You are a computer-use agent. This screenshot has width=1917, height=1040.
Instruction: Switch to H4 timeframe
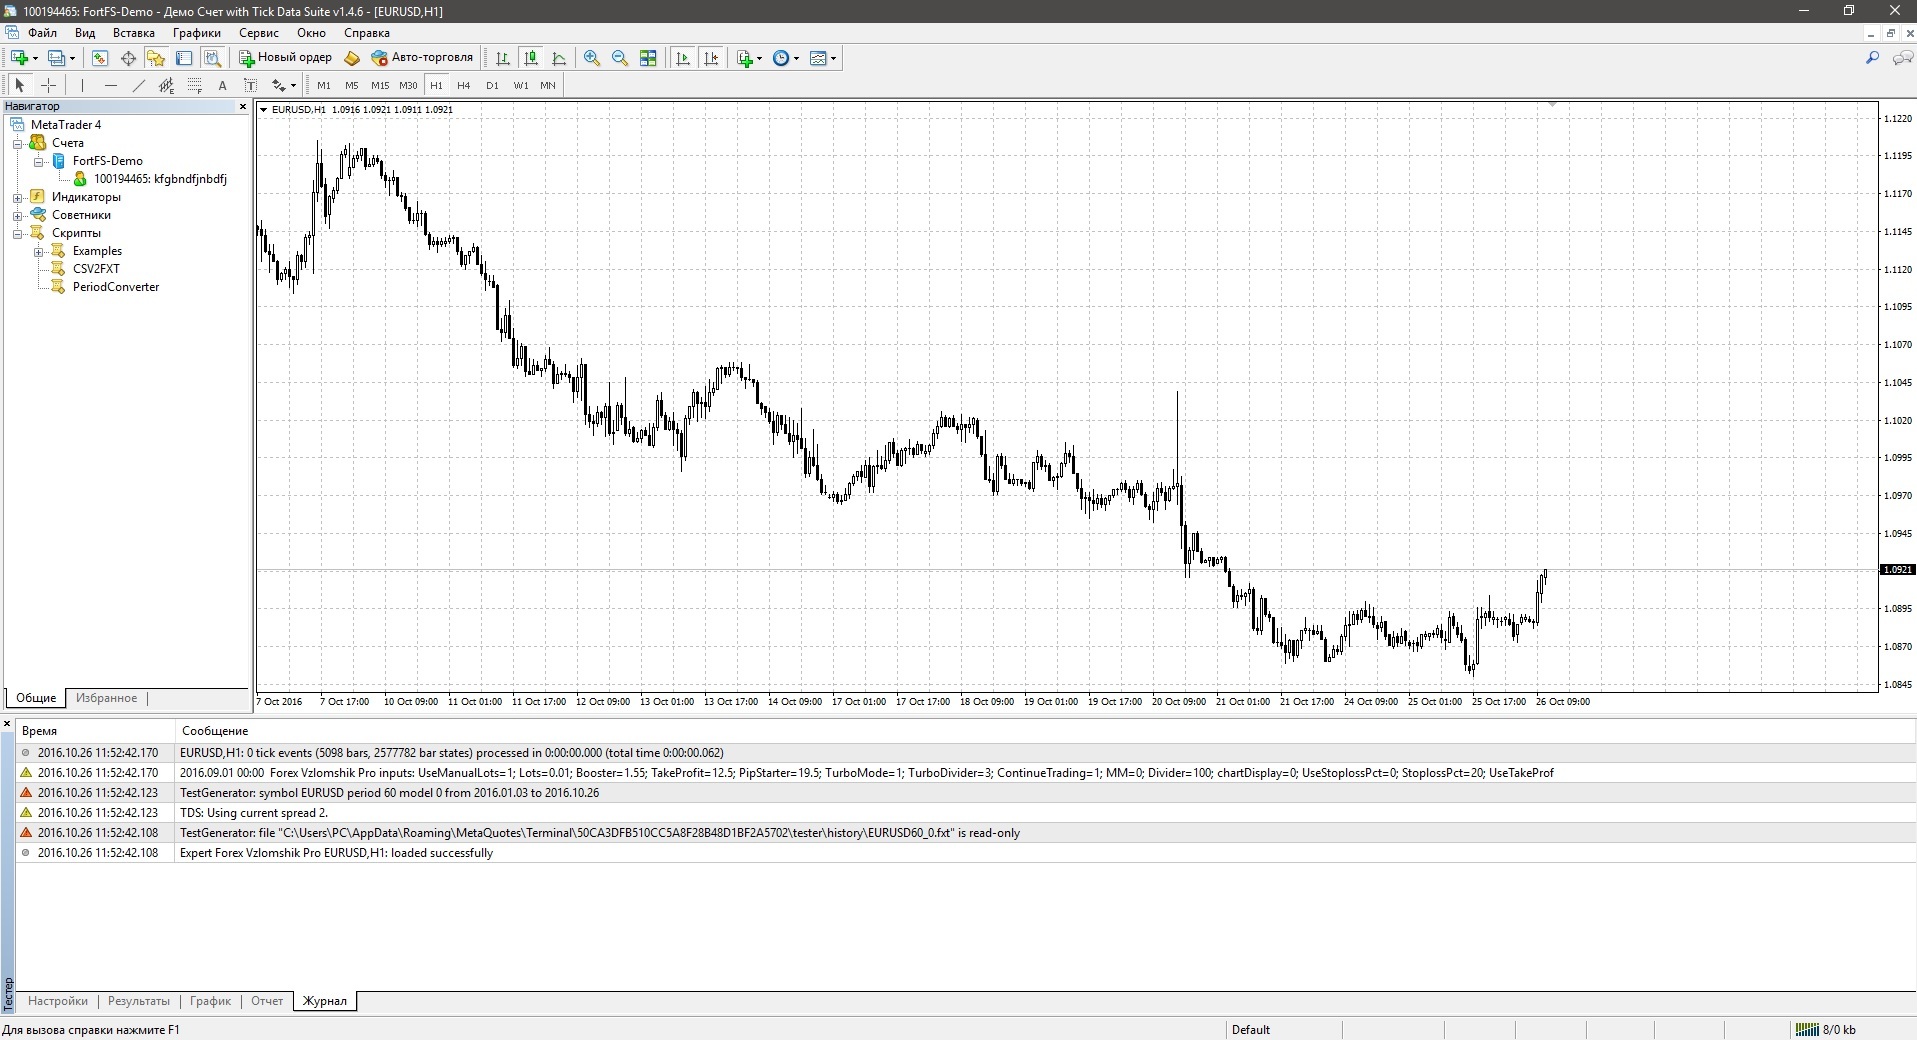pyautogui.click(x=464, y=85)
